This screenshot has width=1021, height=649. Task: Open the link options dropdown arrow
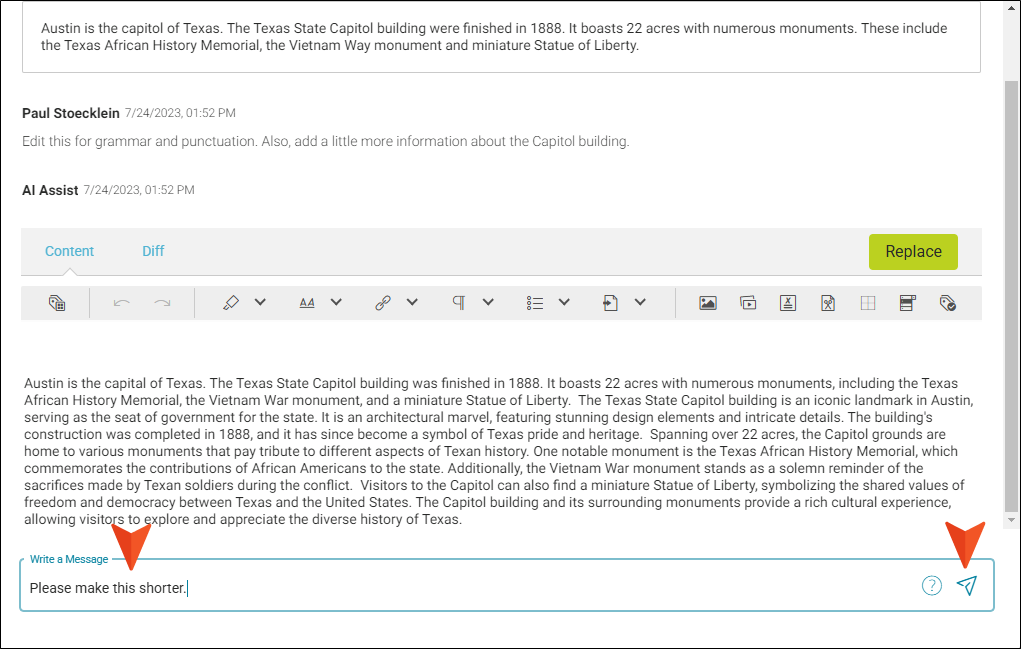point(412,302)
